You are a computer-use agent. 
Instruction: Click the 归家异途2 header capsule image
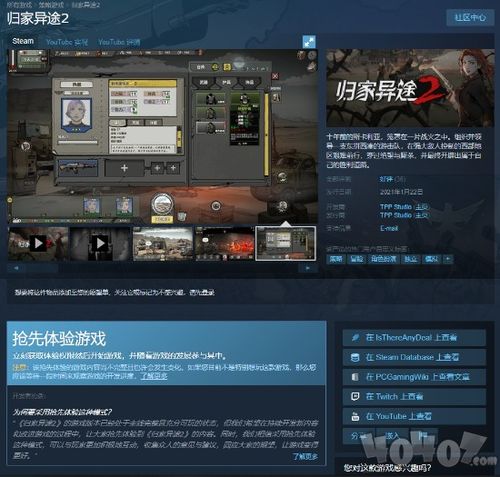[x=410, y=88]
